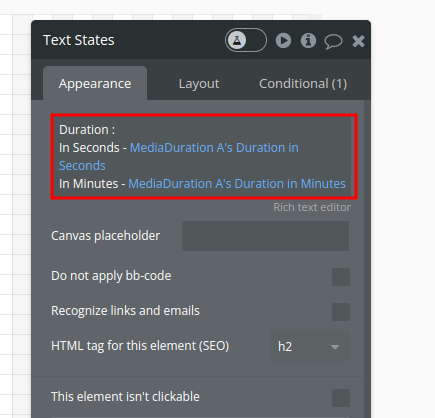Toggle the flask experimental features switch
Image resolution: width=435 pixels, height=418 pixels.
coord(246,40)
